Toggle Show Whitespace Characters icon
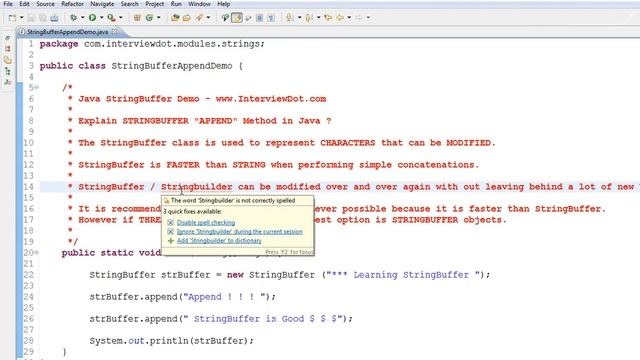This screenshot has width=640, height=360. point(271,18)
